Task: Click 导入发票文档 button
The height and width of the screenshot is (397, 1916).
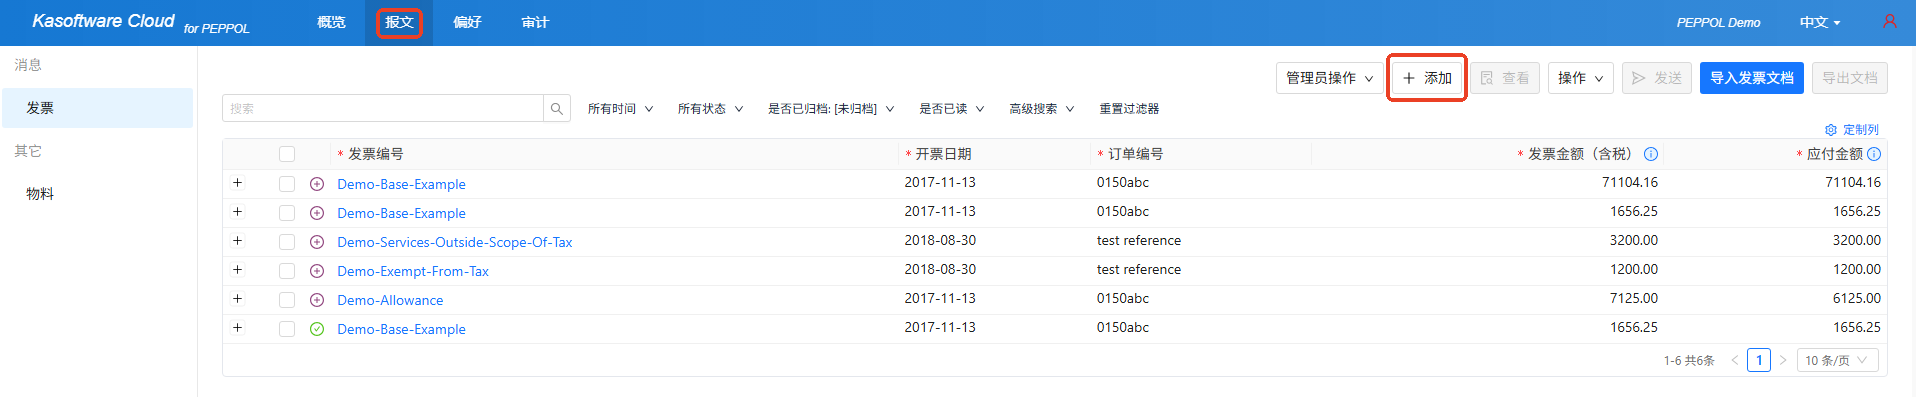Action: (1751, 78)
